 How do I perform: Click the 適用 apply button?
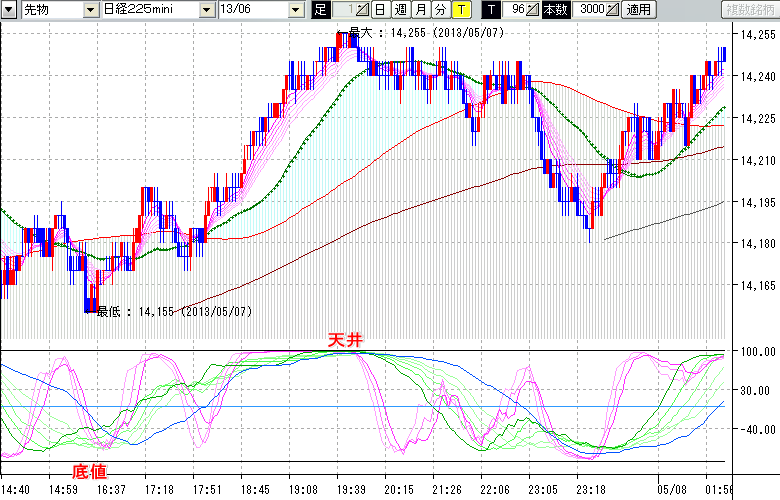[637, 10]
